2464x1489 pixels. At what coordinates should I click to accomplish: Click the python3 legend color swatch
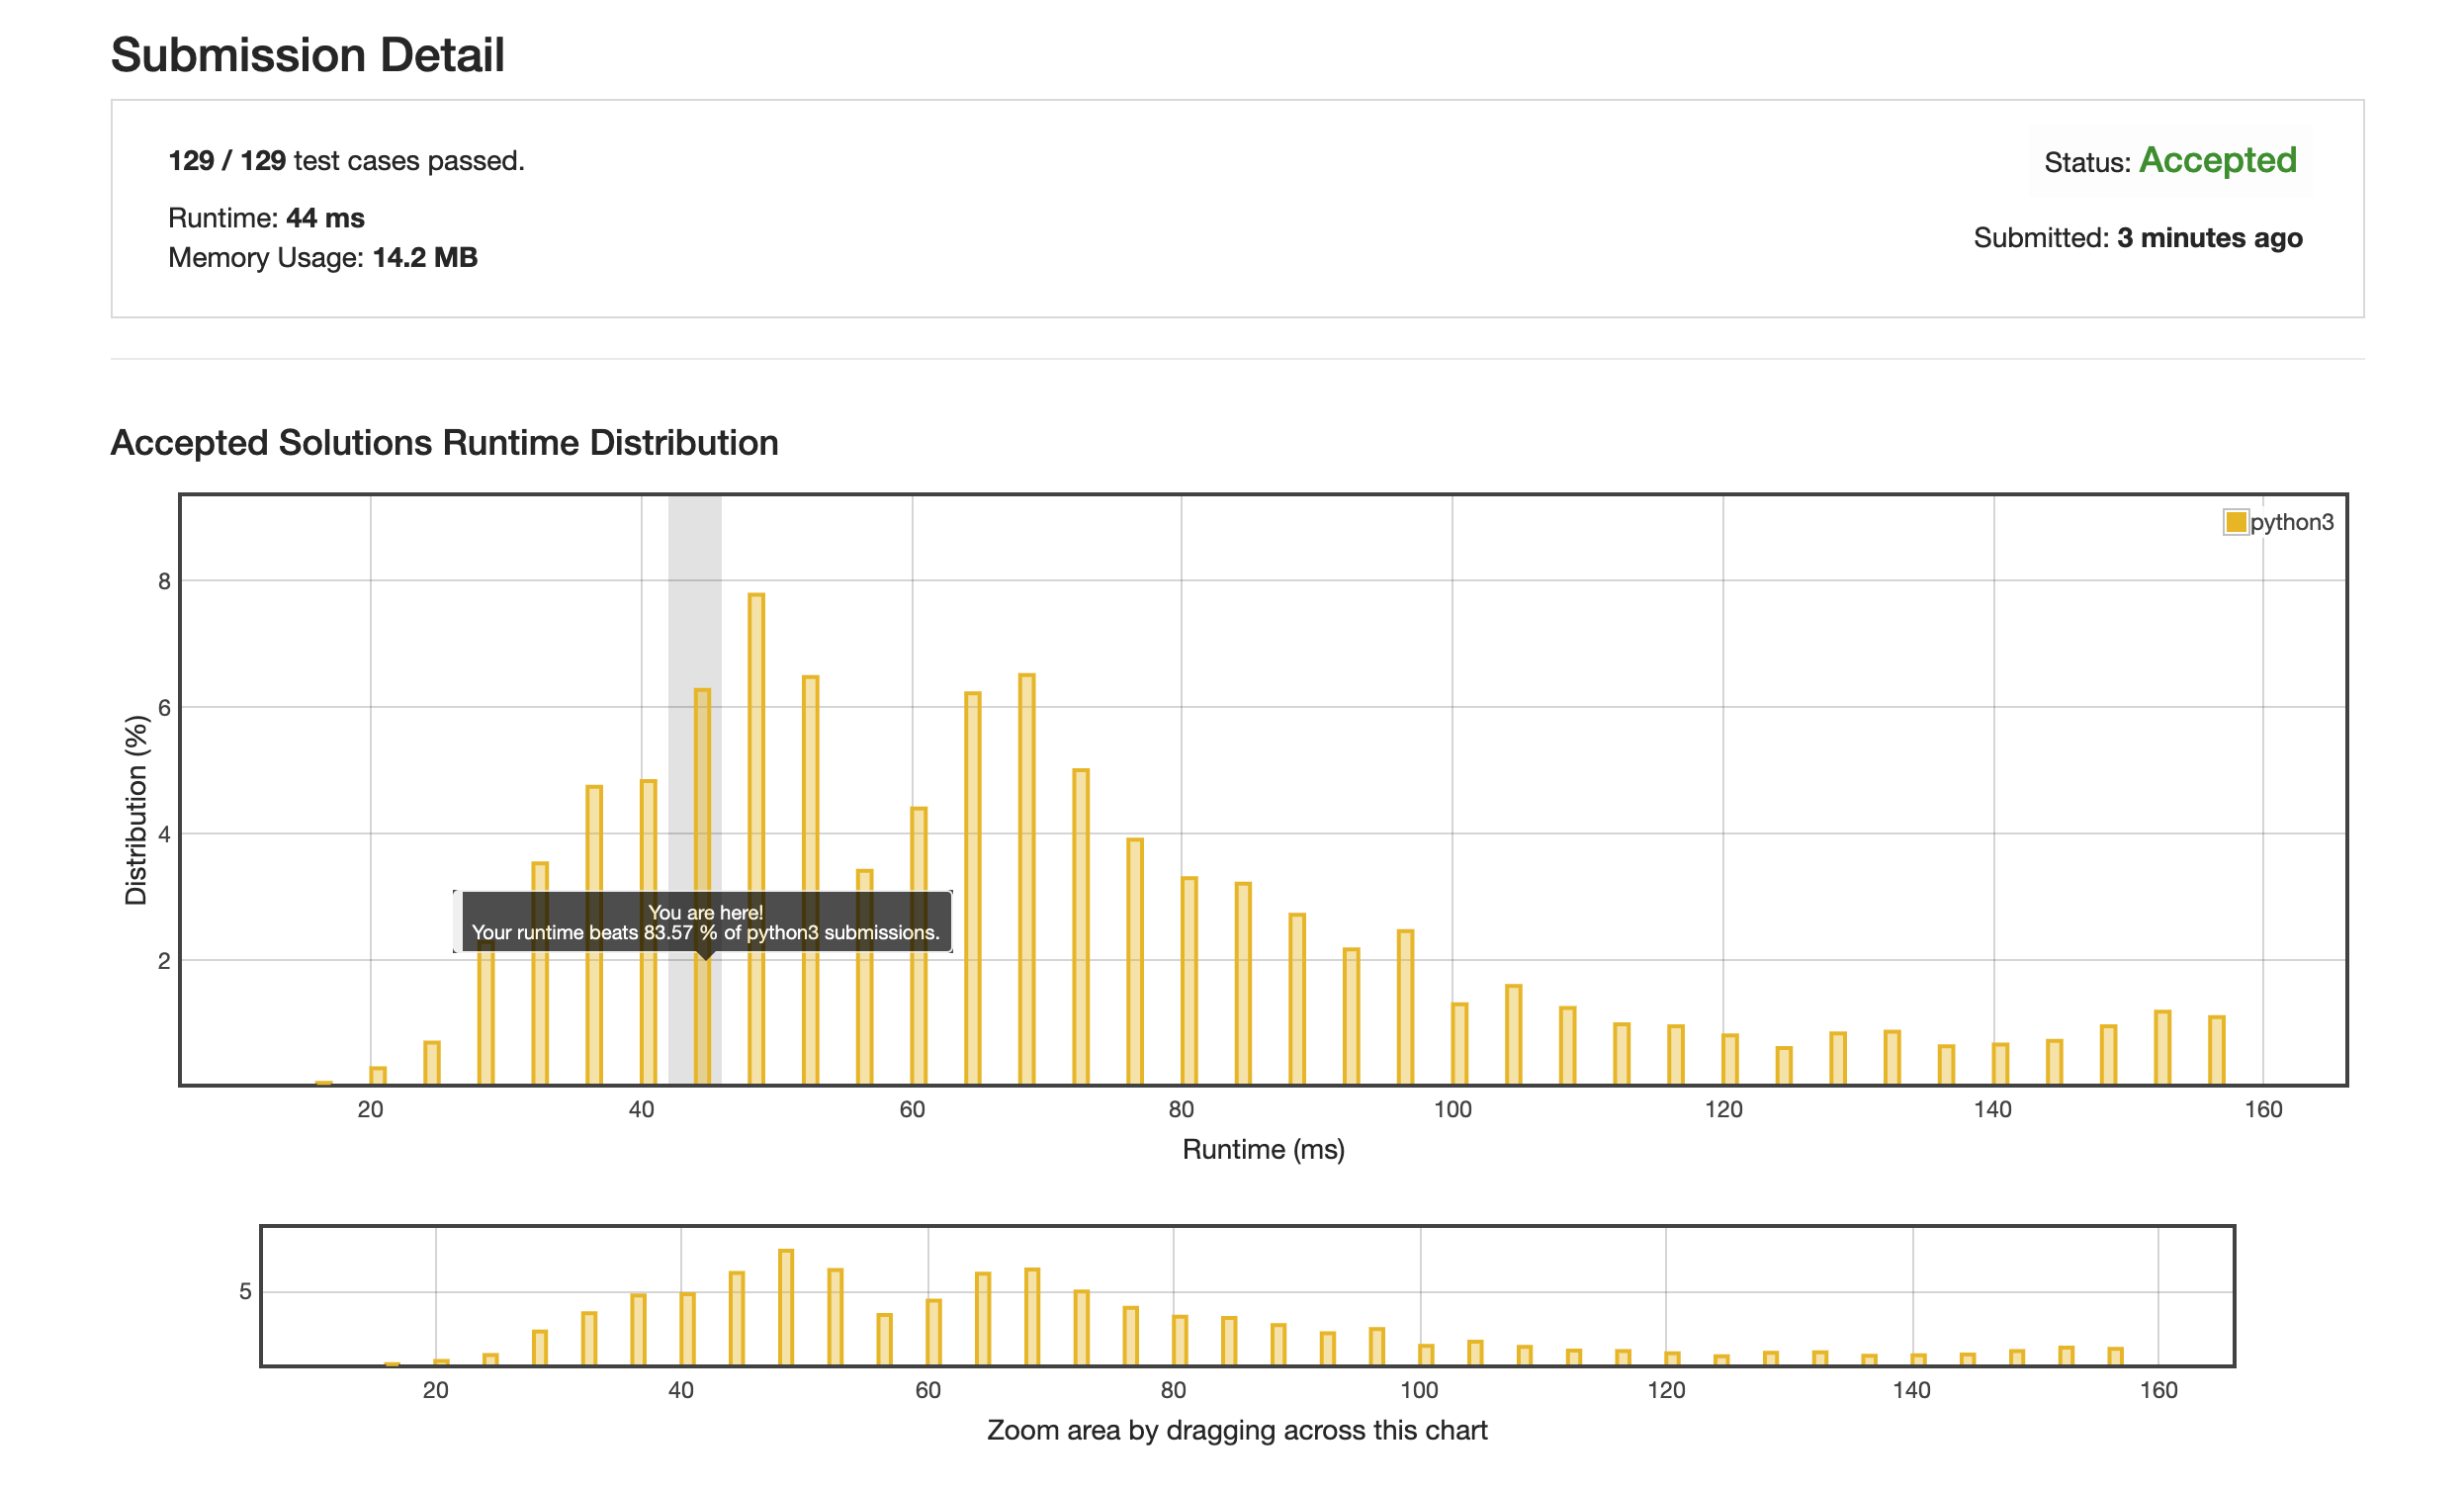(2235, 522)
